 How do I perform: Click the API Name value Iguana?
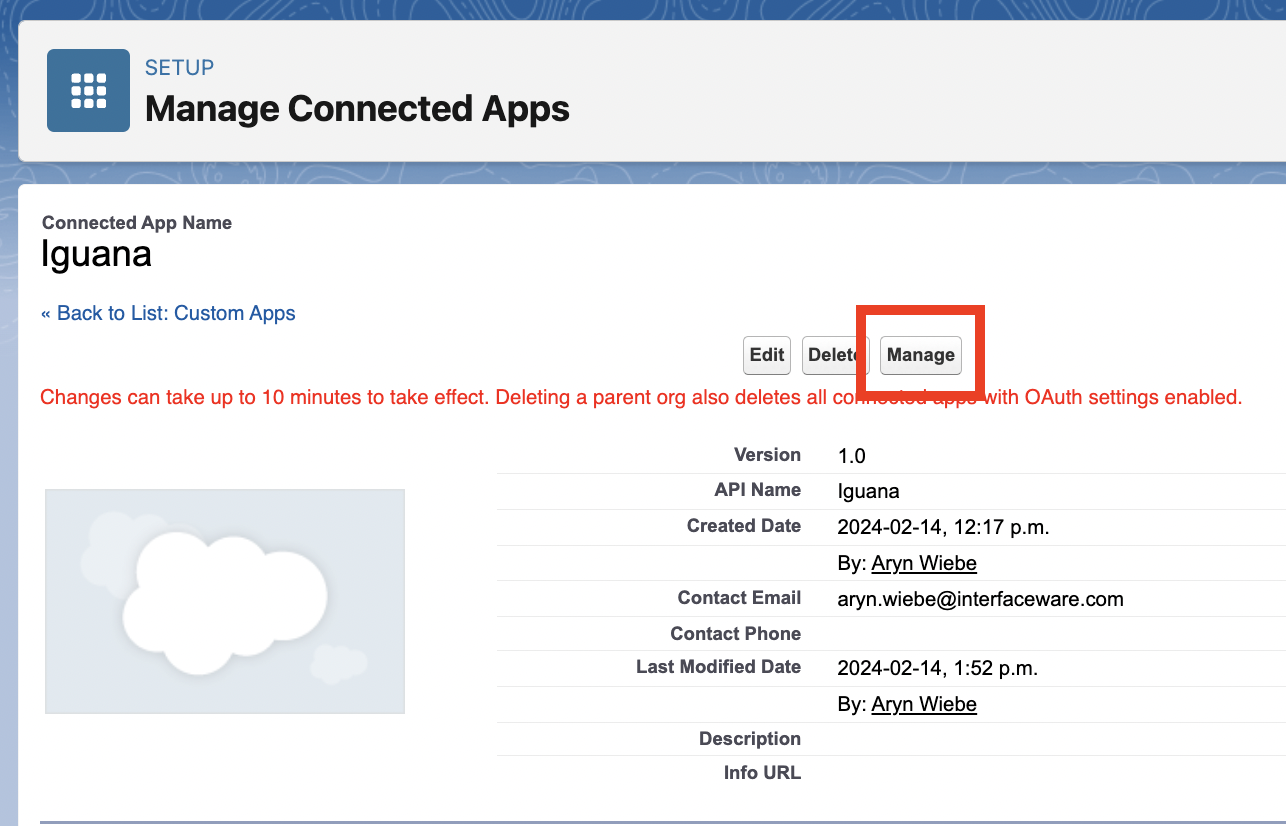coord(868,491)
